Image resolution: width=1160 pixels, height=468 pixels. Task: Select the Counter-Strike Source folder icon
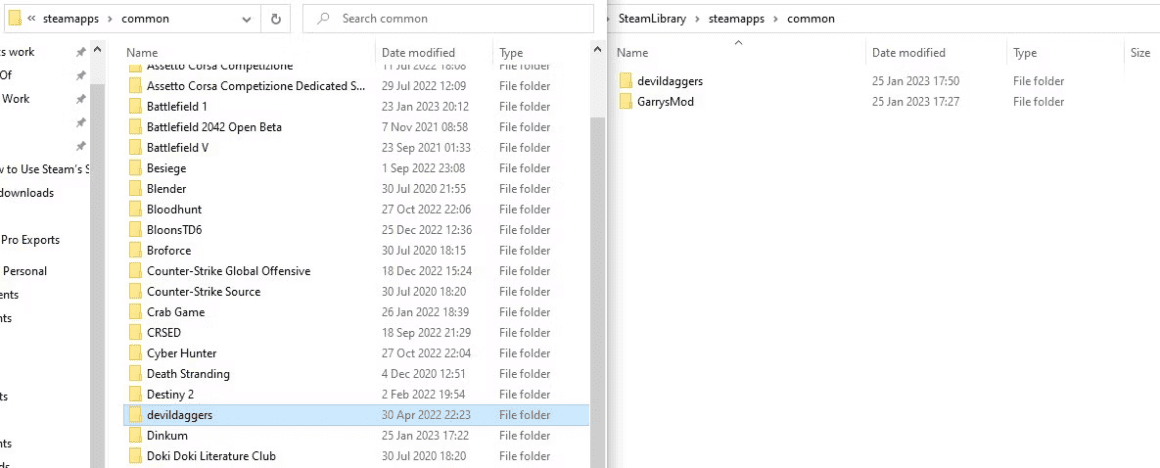[135, 291]
